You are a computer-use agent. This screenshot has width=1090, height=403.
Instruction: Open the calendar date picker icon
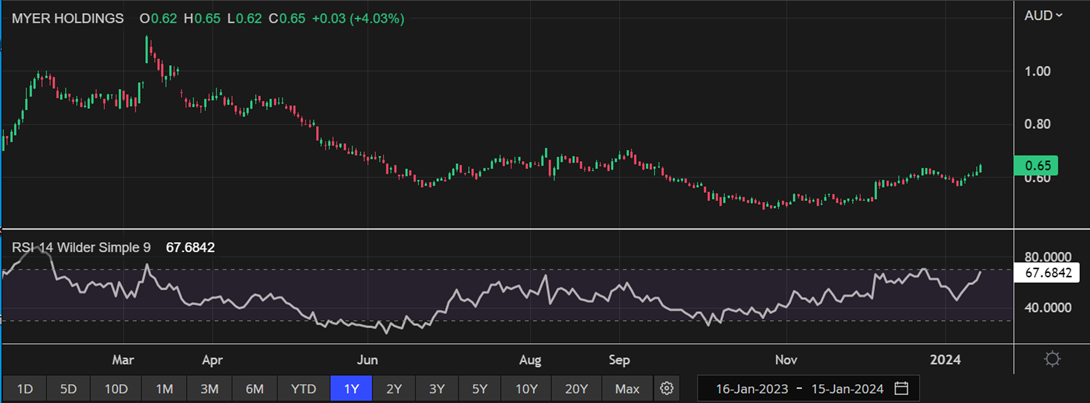click(901, 388)
